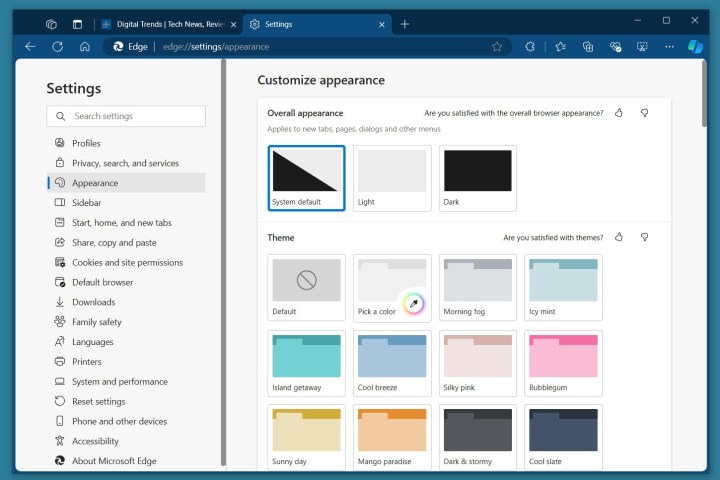This screenshot has height=480, width=720.
Task: Click the browser refresh button
Action: pyautogui.click(x=57, y=46)
